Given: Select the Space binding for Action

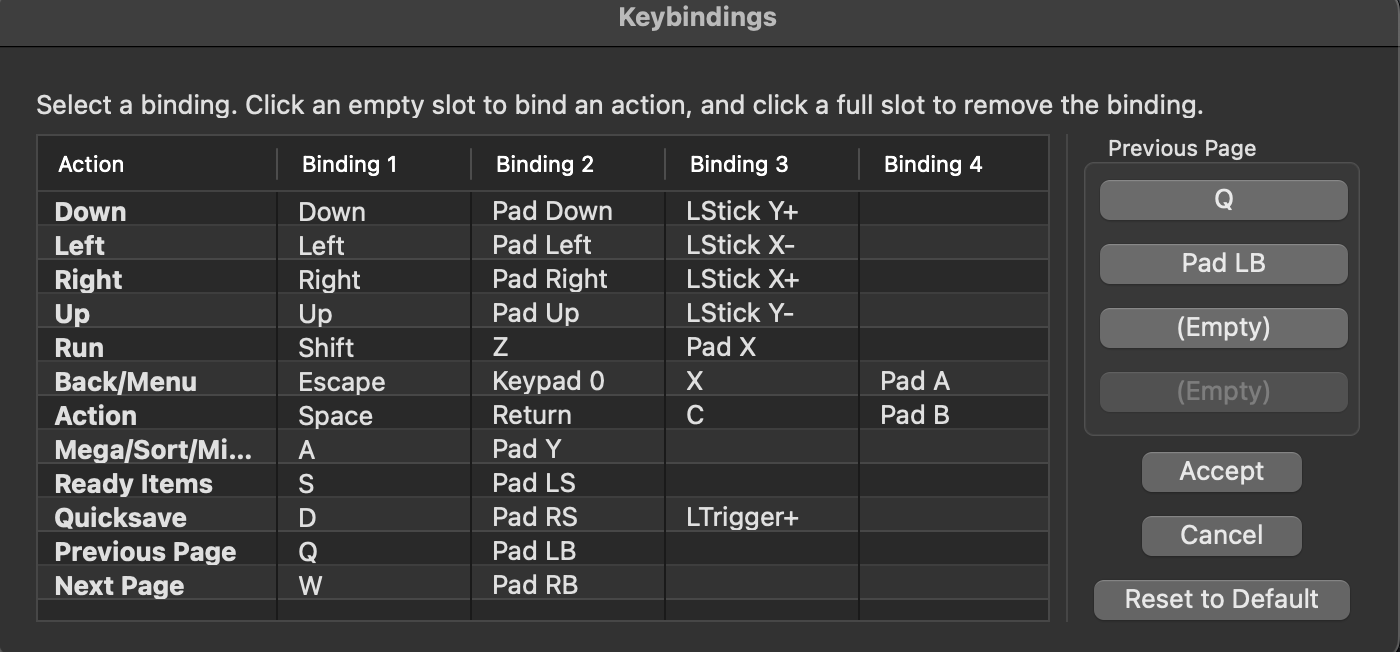Looking at the screenshot, I should tap(374, 416).
